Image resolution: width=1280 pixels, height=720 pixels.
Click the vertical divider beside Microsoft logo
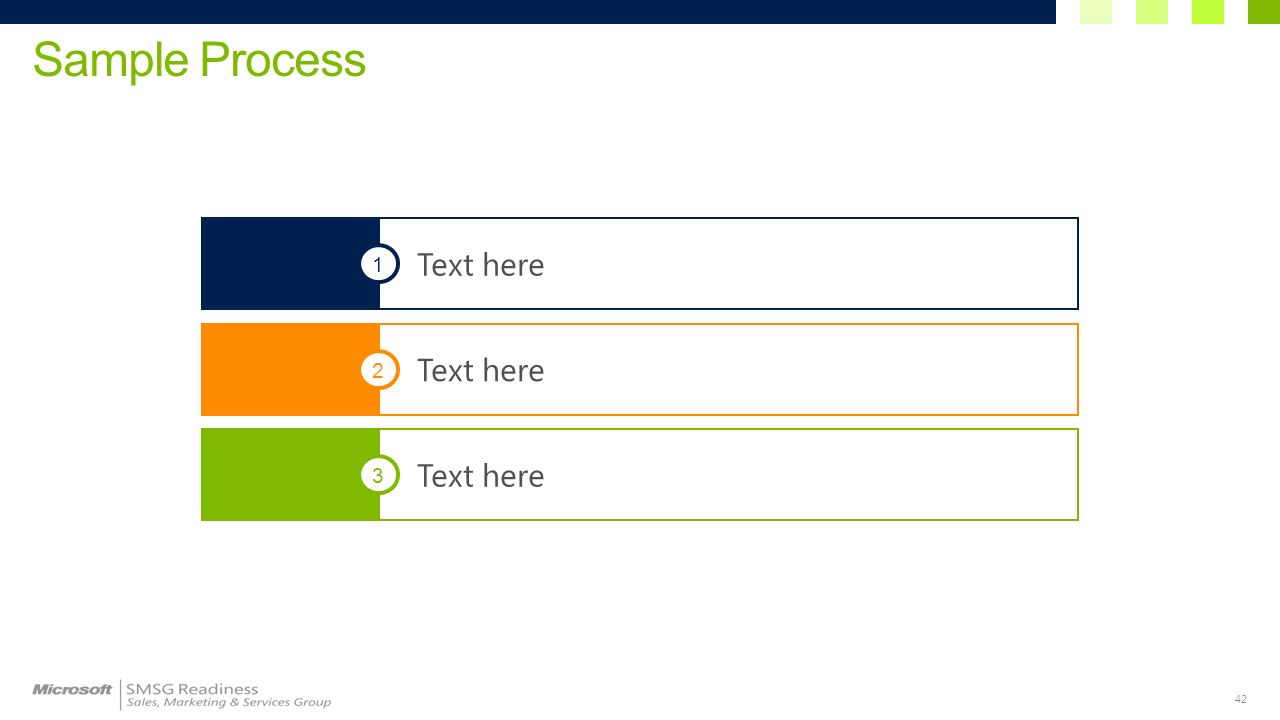click(x=120, y=695)
